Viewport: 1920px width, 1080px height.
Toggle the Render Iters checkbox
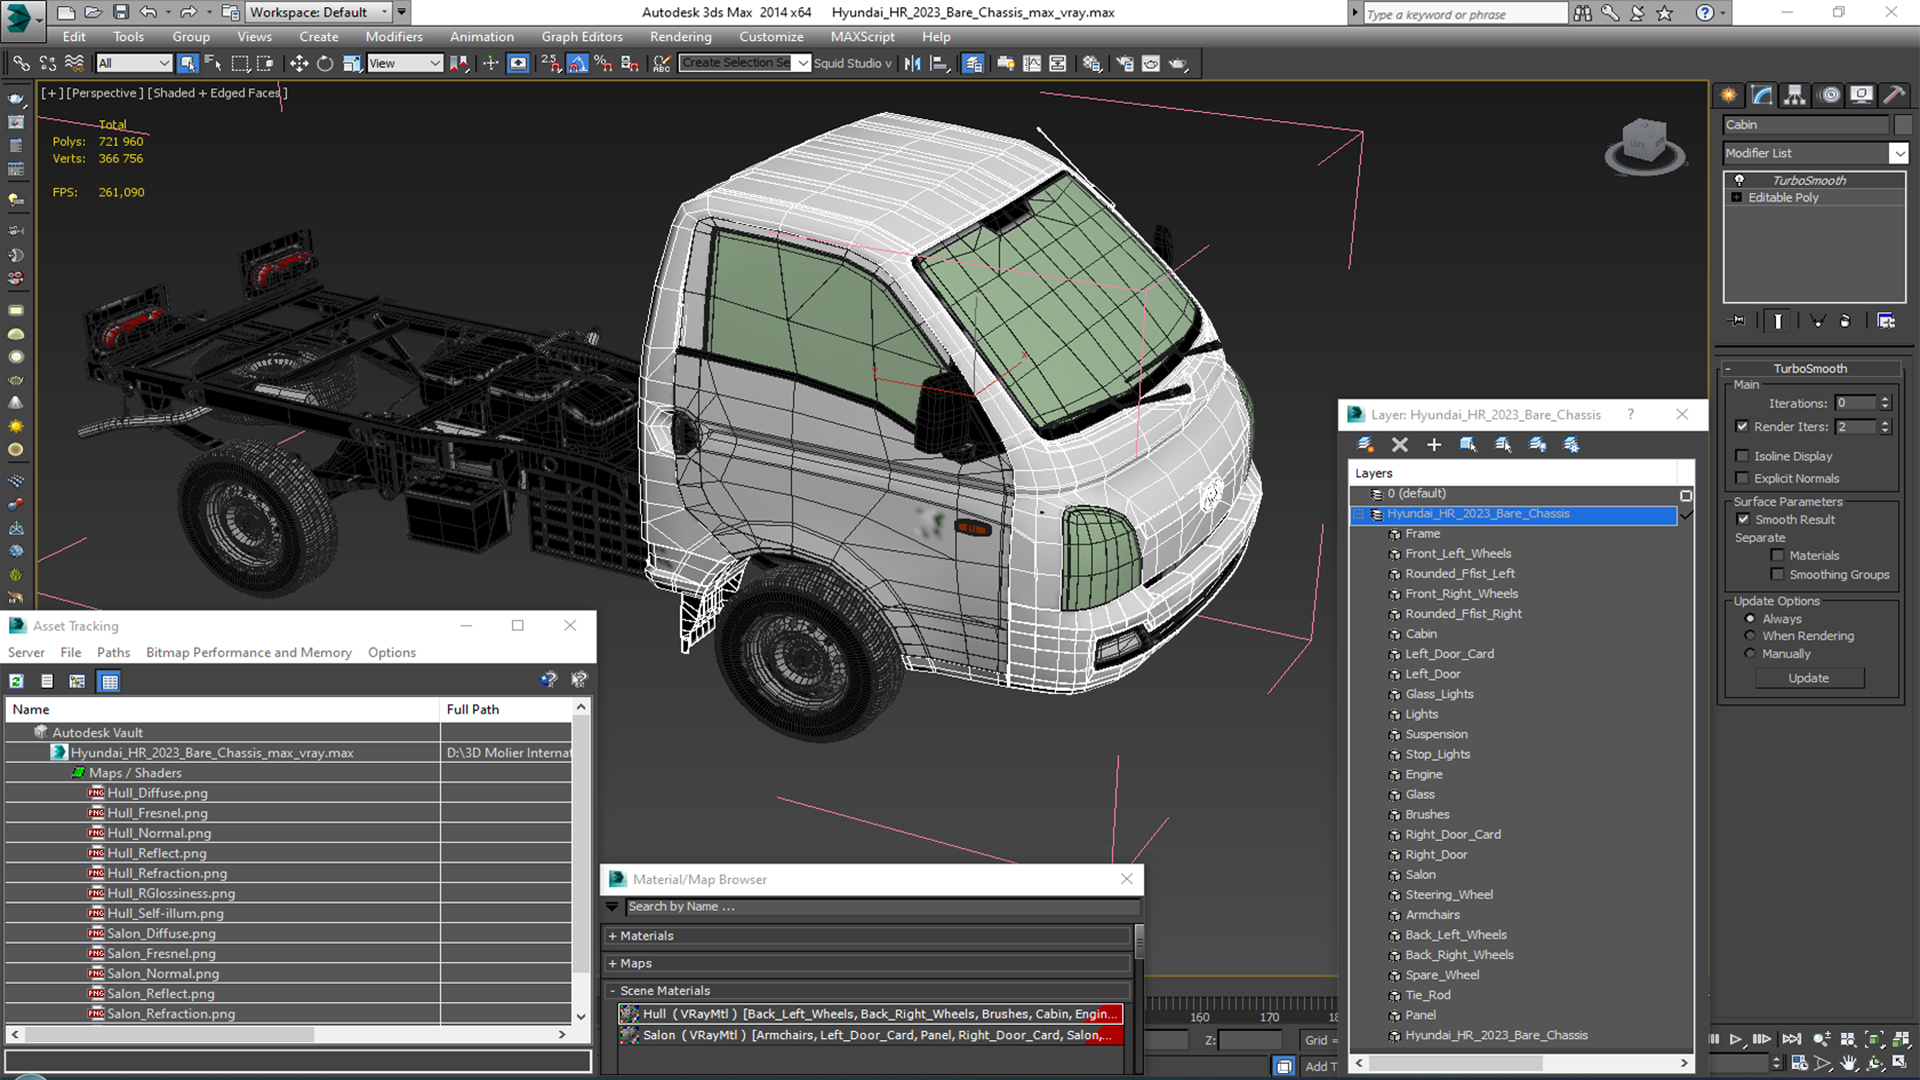point(1742,427)
